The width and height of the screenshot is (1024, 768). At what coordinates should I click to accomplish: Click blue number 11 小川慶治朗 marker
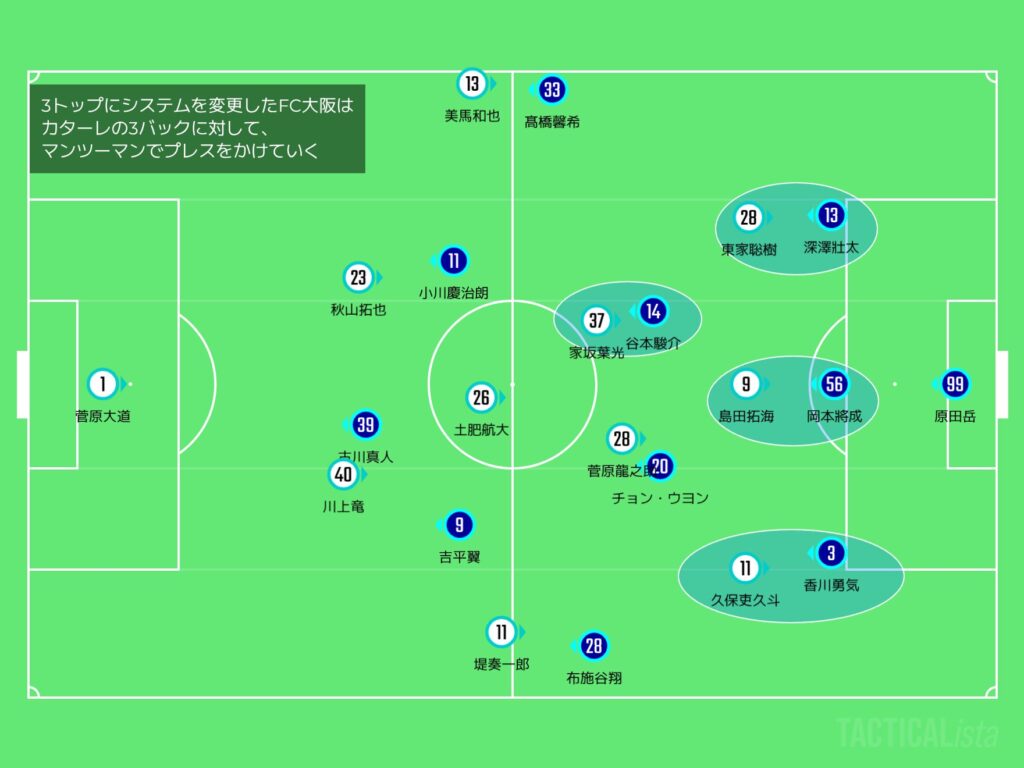click(453, 262)
